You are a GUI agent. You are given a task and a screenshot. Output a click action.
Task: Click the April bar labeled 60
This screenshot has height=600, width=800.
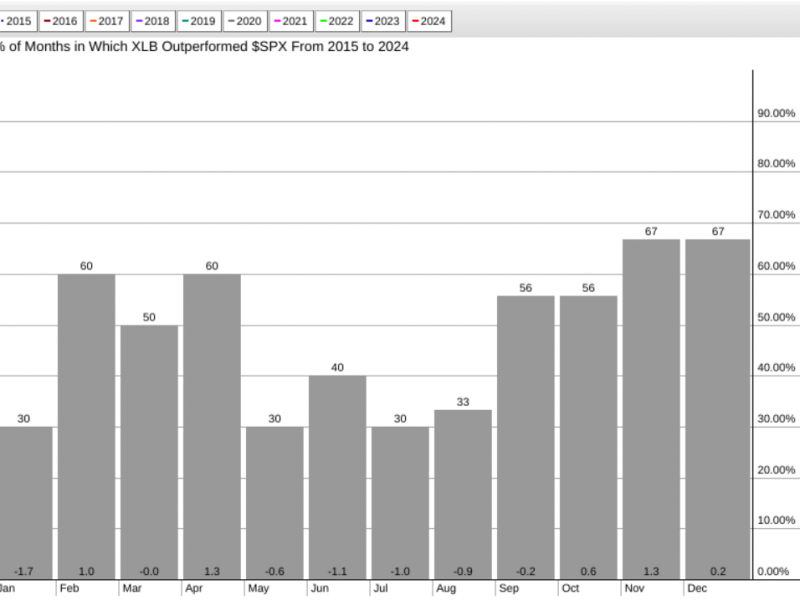[212, 427]
